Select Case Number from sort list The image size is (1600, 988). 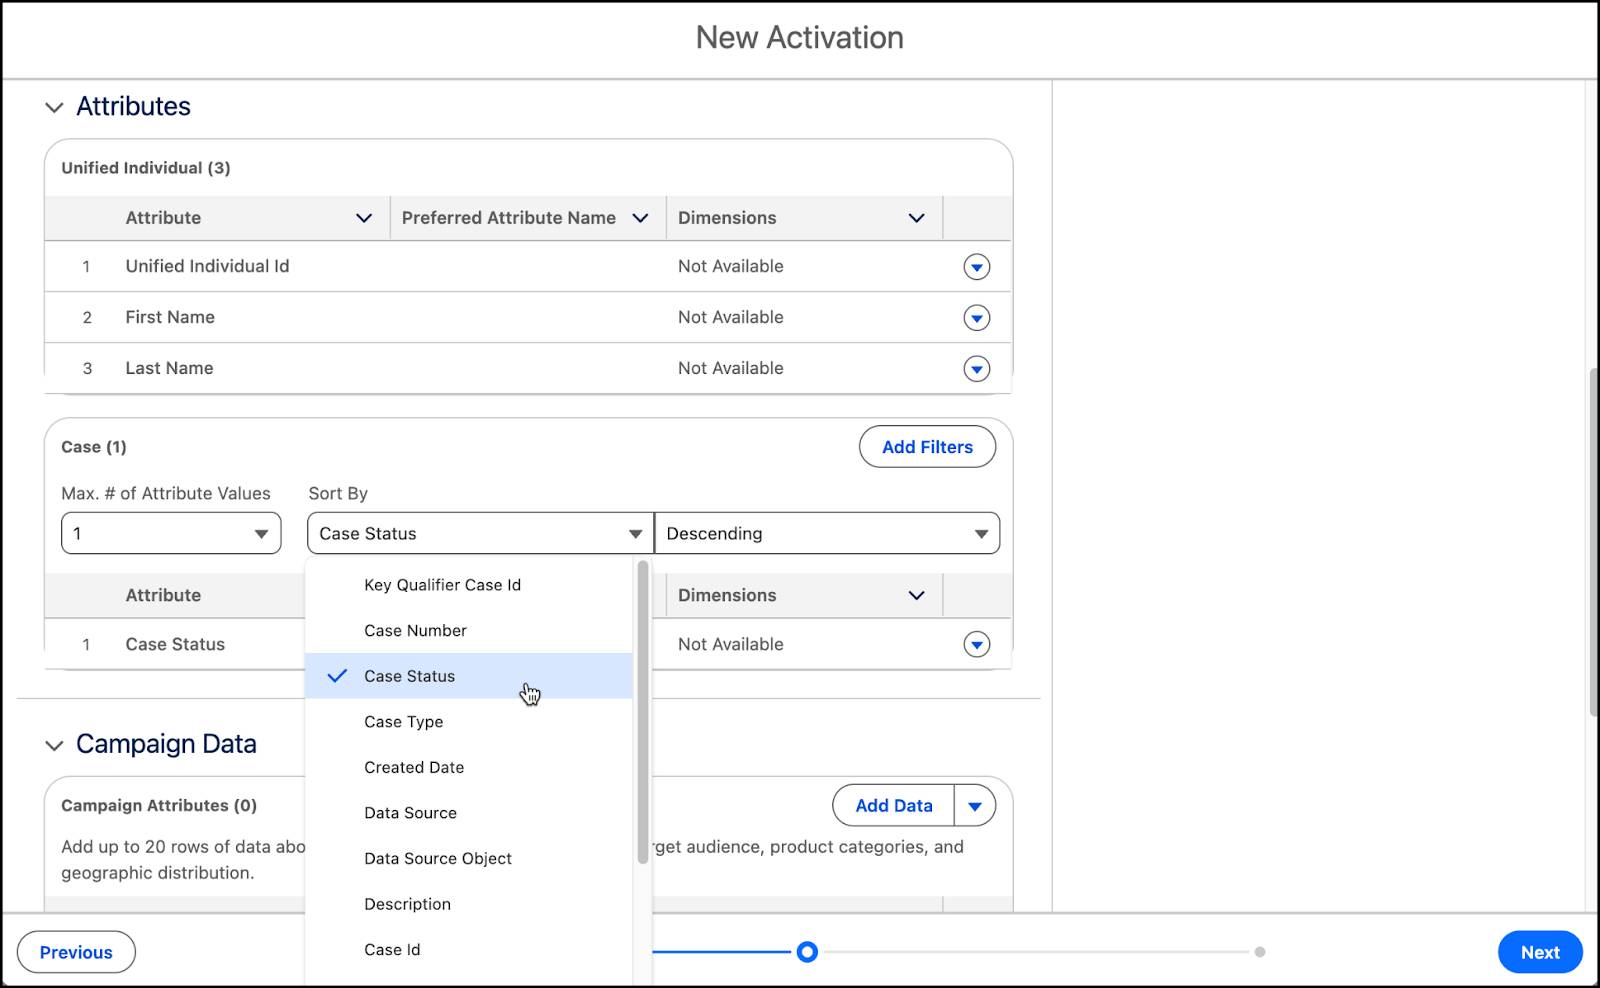[415, 631]
